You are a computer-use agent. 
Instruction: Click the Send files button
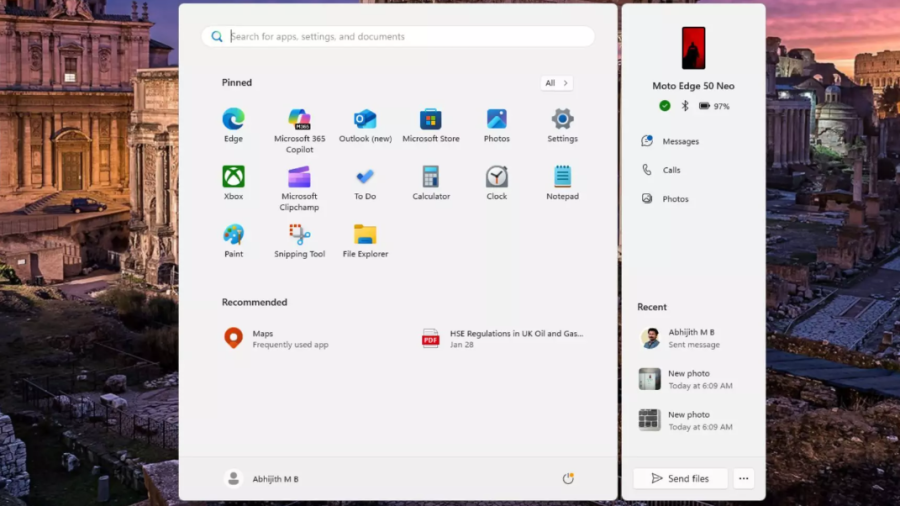click(680, 478)
